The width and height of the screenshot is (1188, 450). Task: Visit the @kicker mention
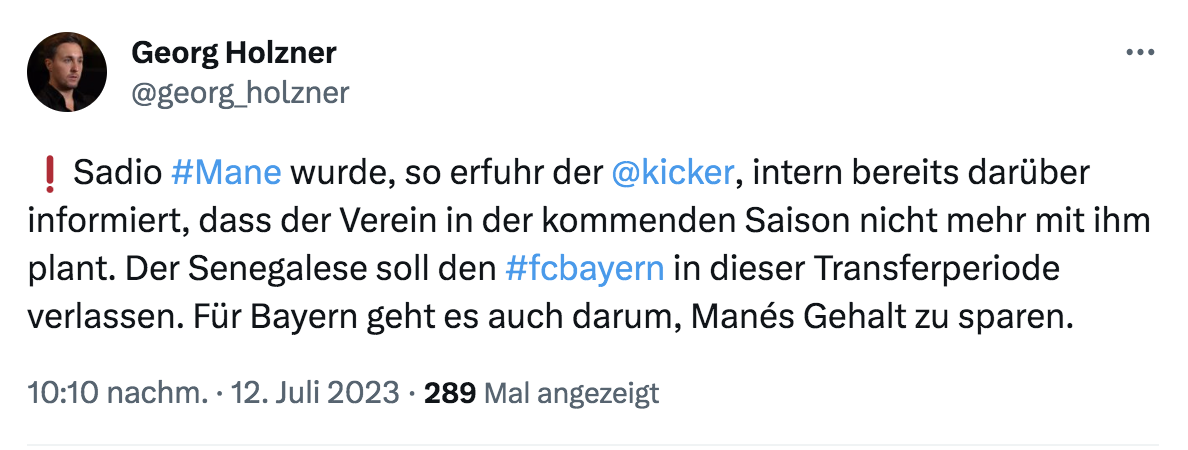point(673,173)
